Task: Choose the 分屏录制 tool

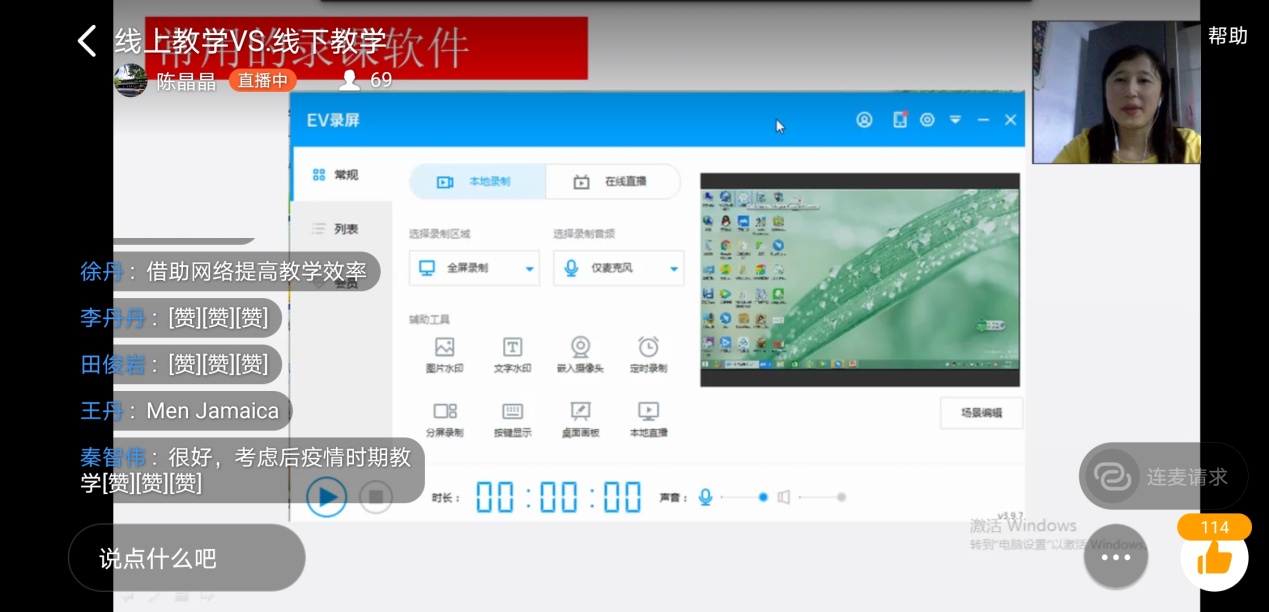Action: (x=445, y=420)
